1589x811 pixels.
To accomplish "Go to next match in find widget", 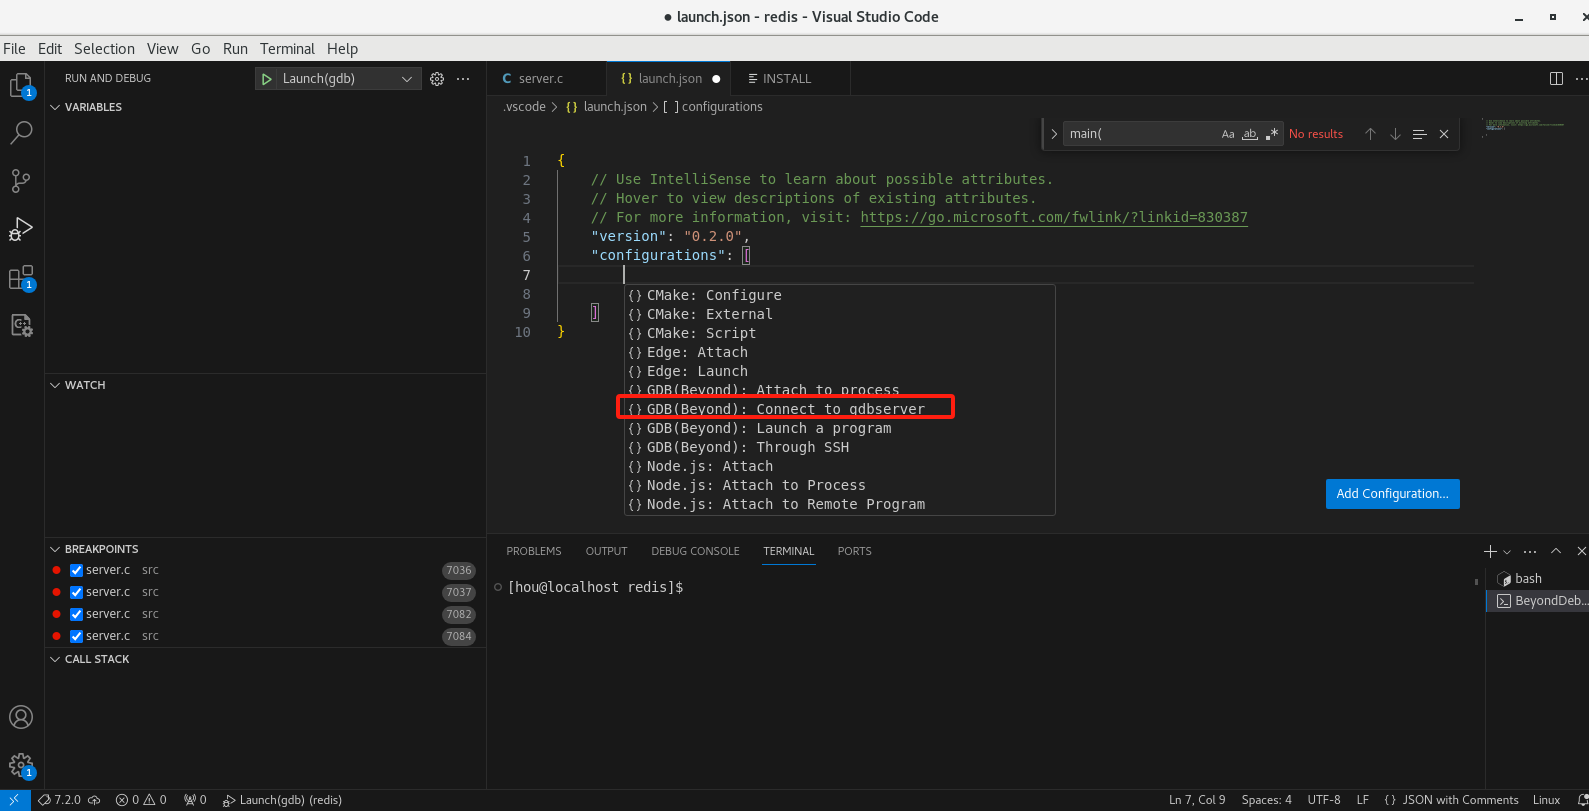I will (x=1395, y=134).
